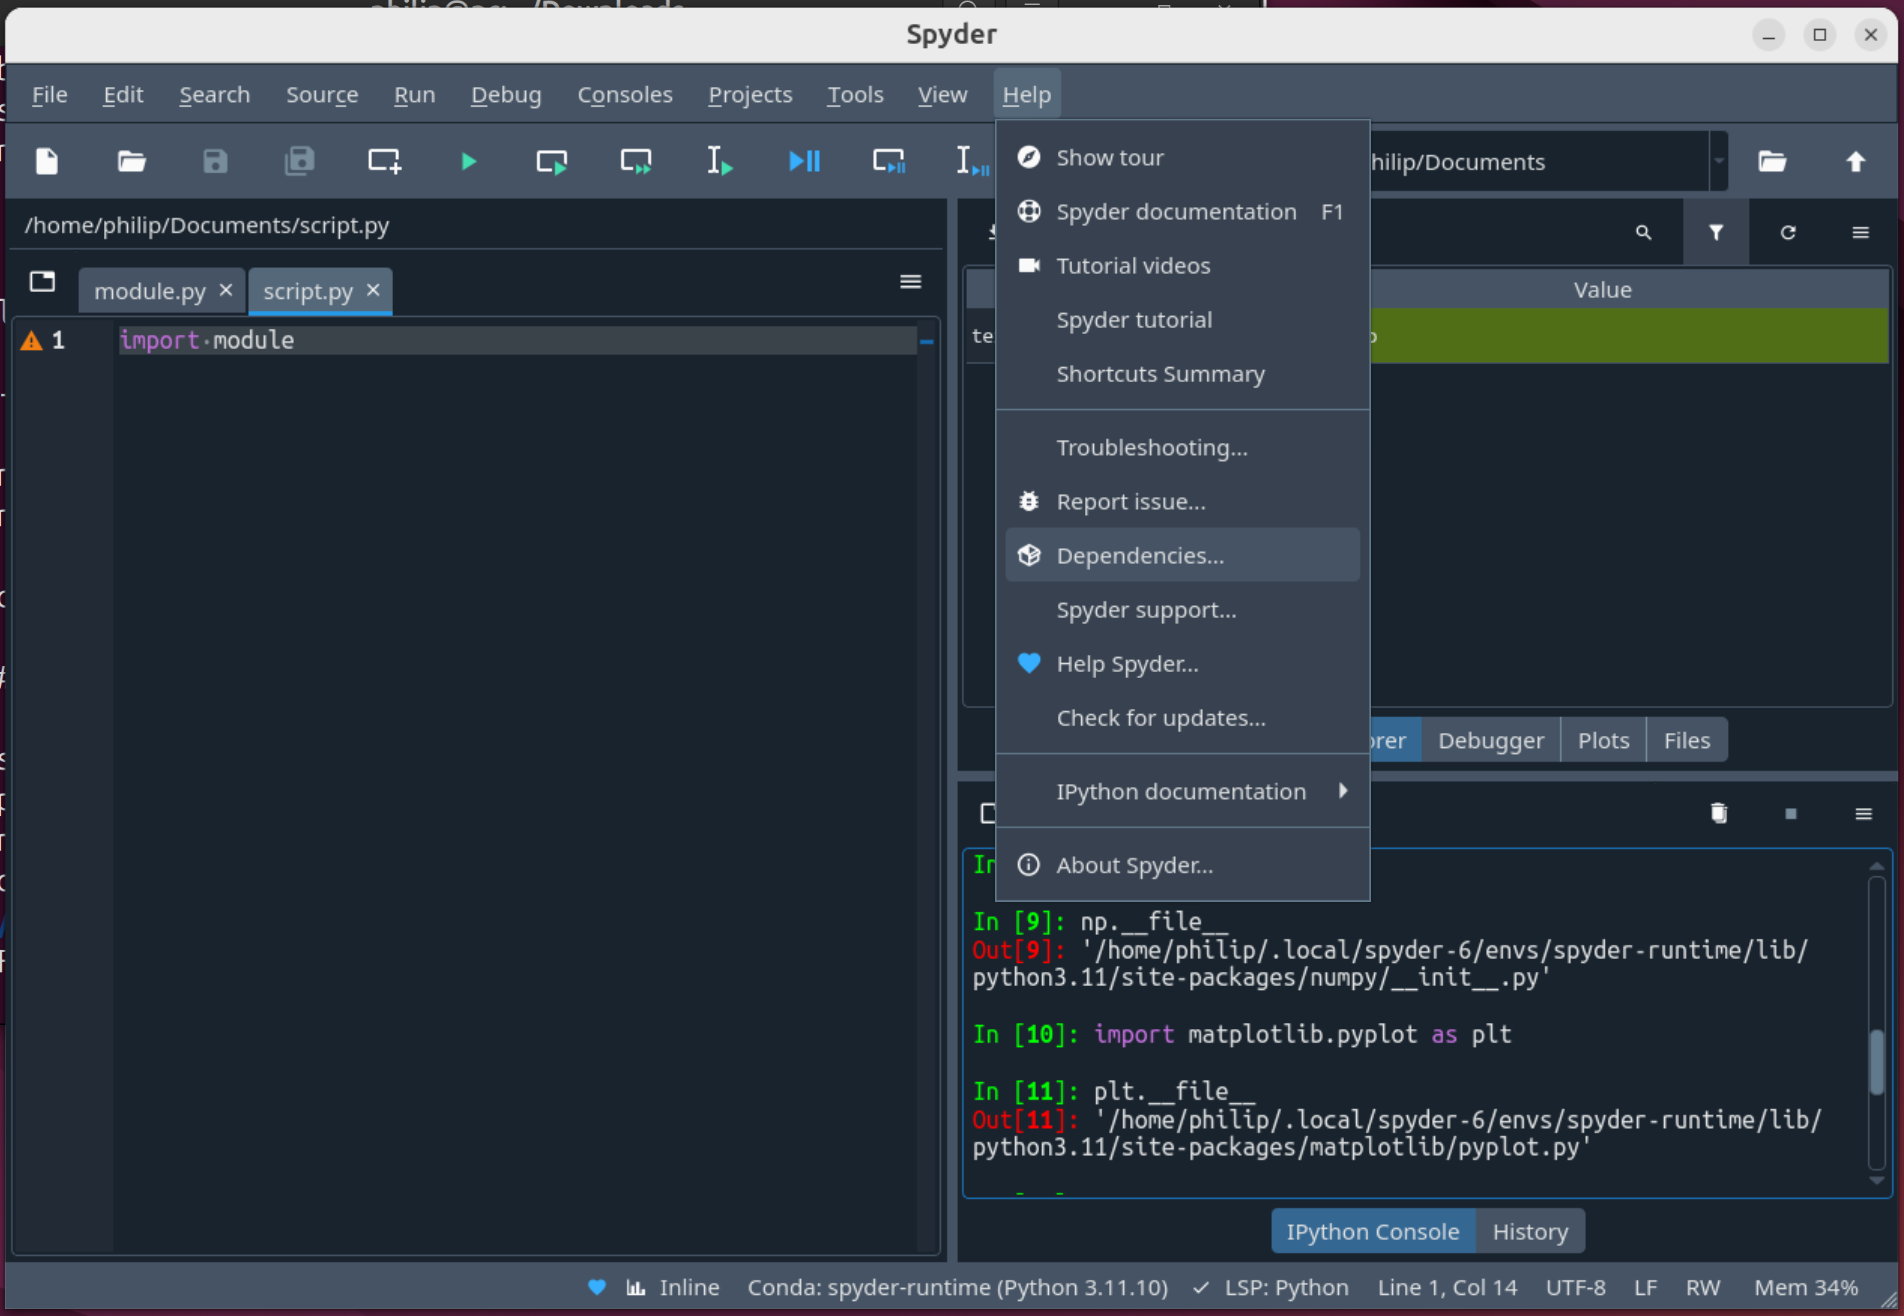
Task: Open the Debugger pane tab
Action: [1491, 740]
